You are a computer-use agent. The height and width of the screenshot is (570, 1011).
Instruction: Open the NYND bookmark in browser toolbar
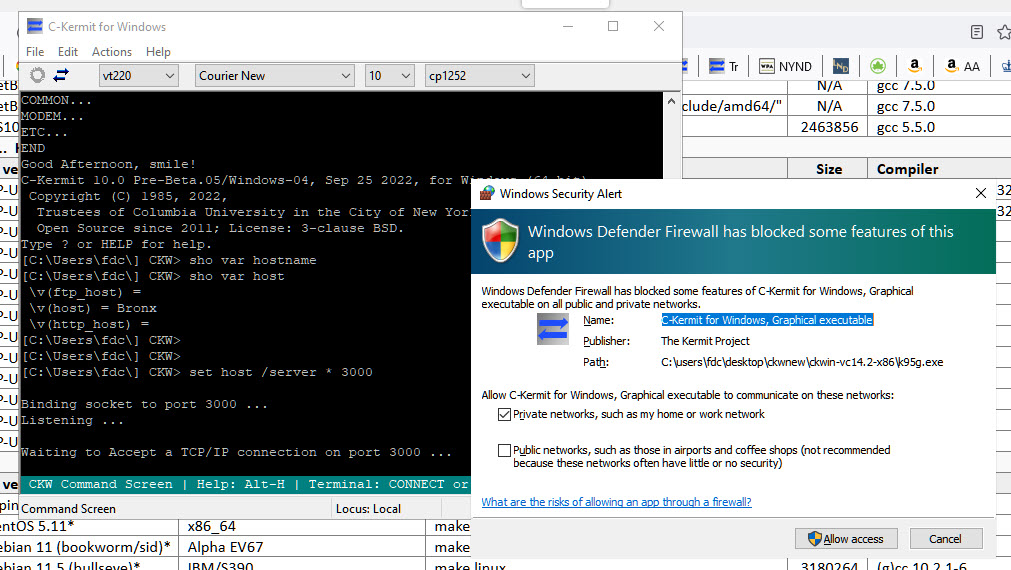[785, 66]
